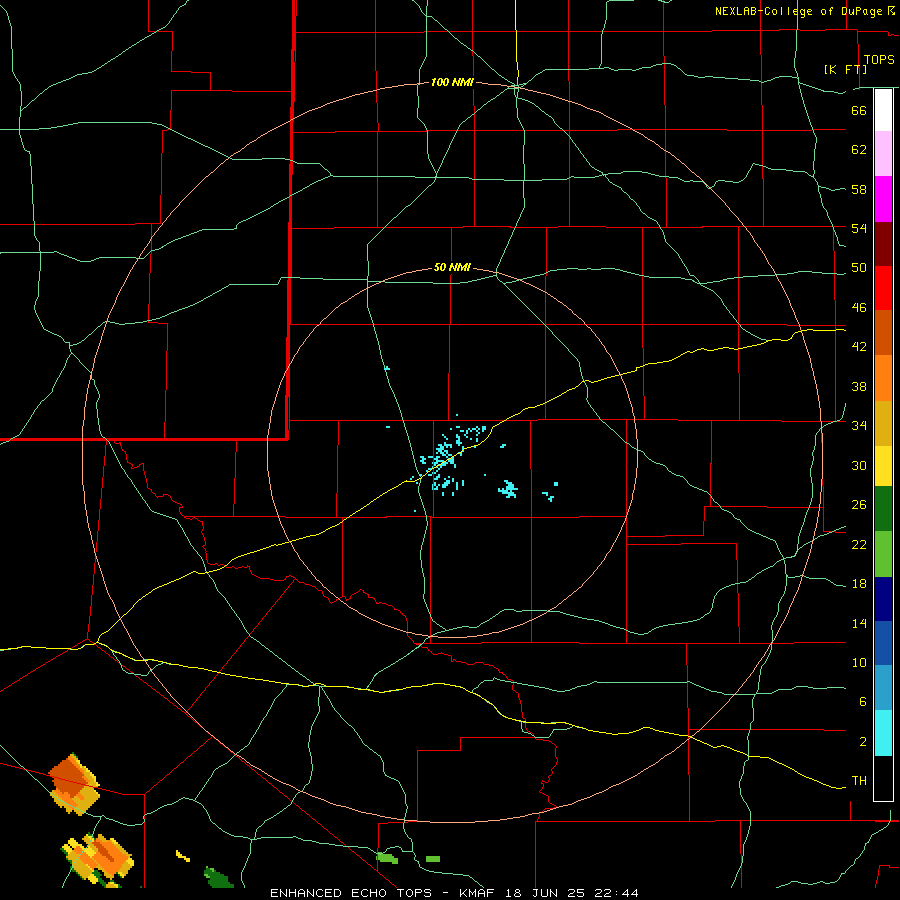Image resolution: width=900 pixels, height=900 pixels.
Task: Click the '54' legend value
Action: pyautogui.click(x=859, y=228)
